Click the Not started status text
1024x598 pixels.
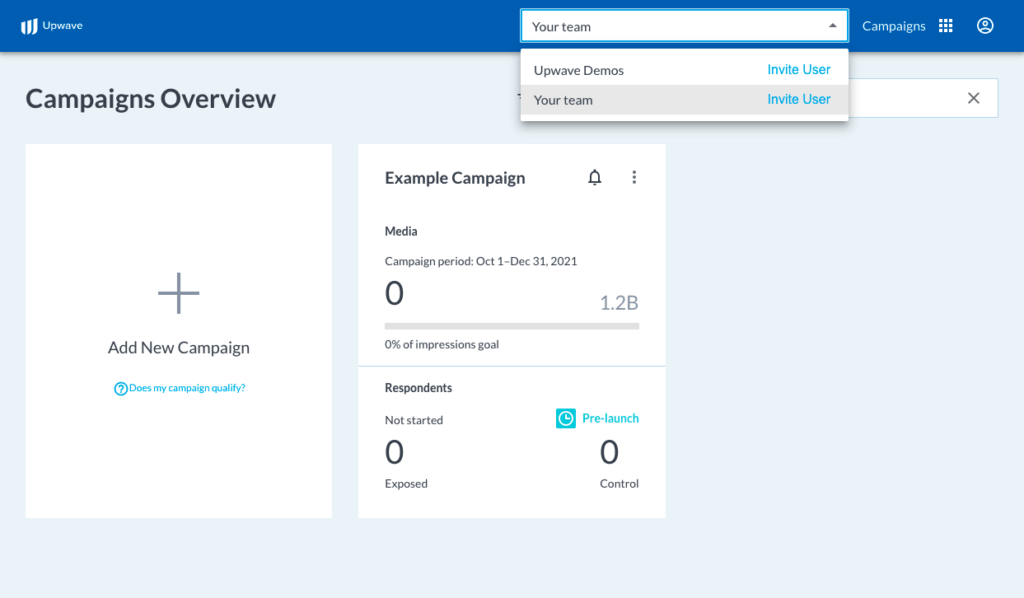tap(413, 420)
